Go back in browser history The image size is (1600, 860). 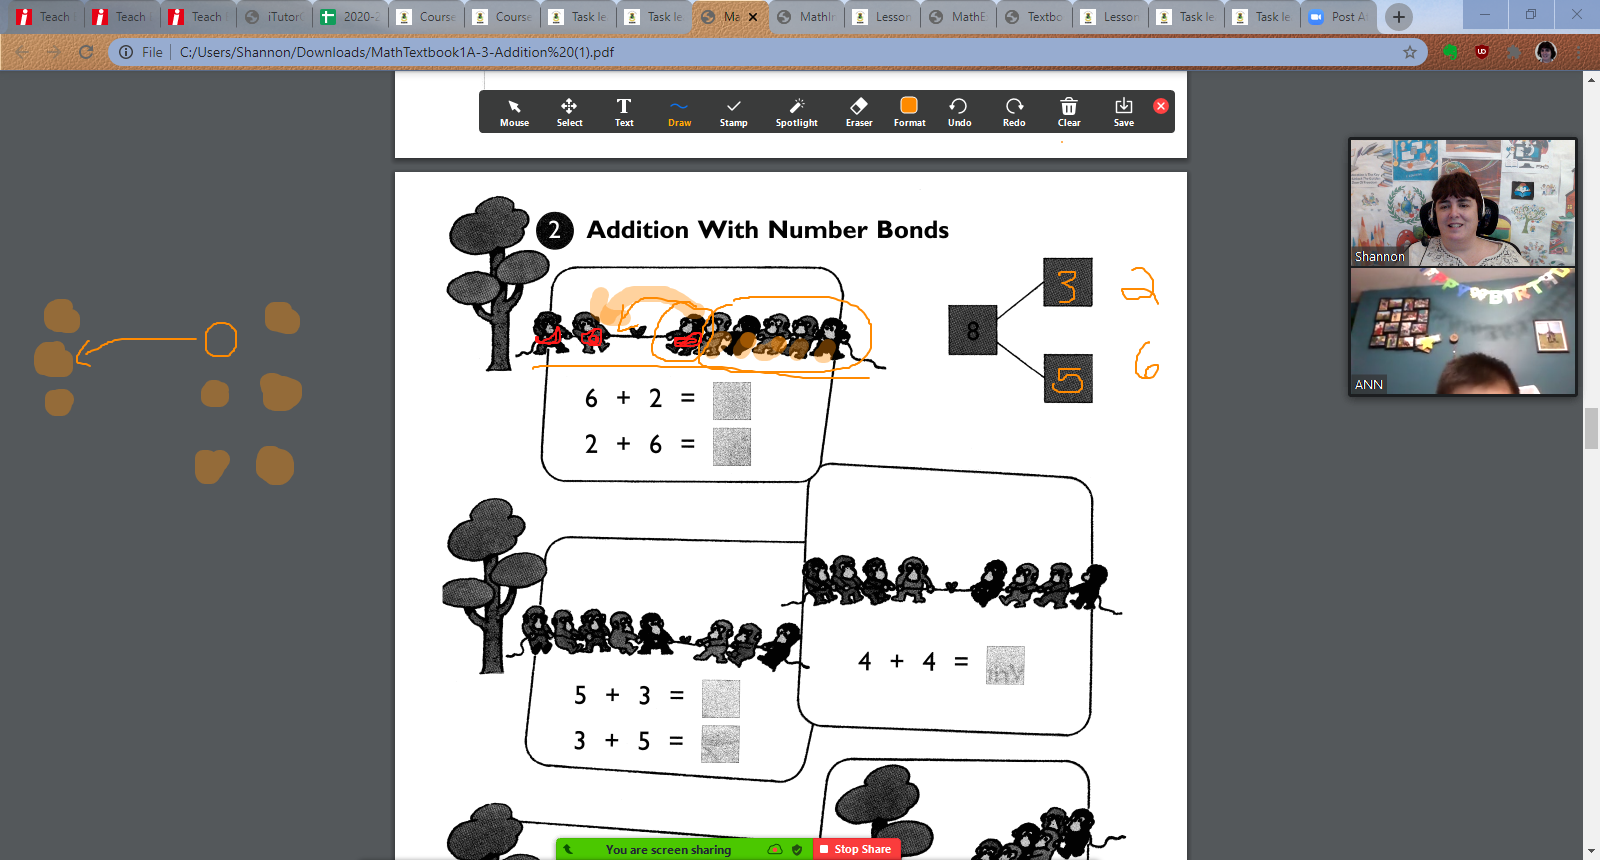click(22, 52)
